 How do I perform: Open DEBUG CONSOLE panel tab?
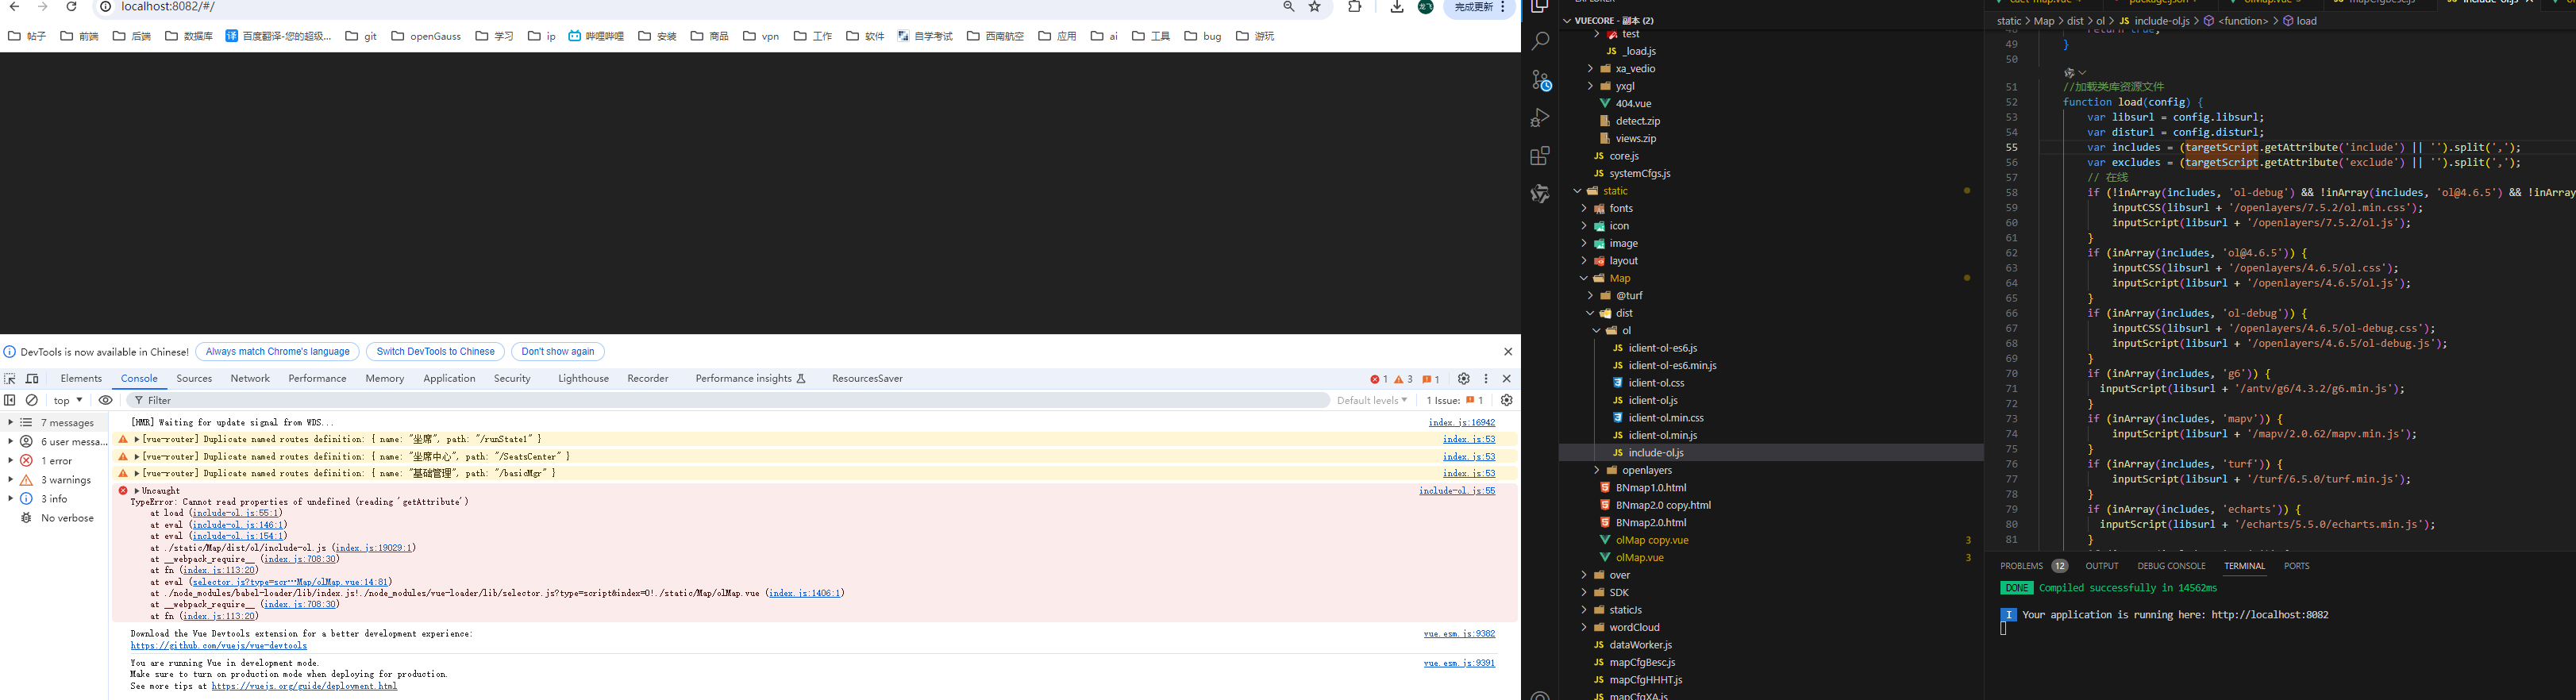[2171, 566]
